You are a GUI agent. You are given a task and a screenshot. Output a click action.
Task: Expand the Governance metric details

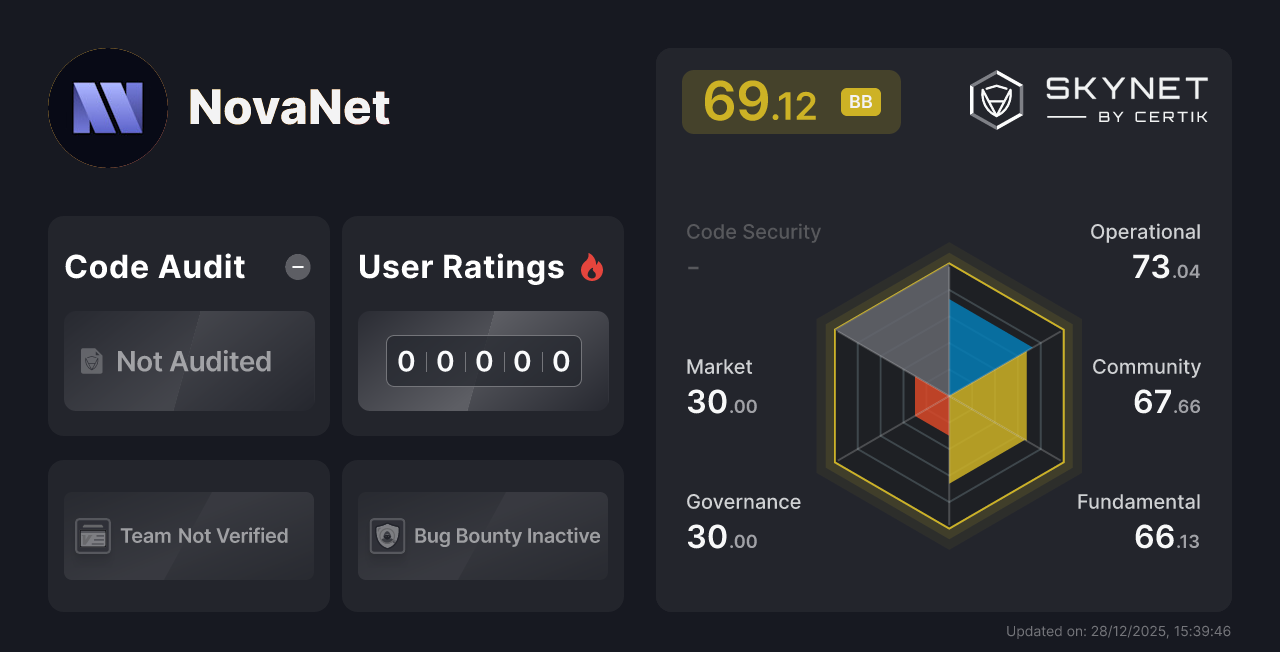click(743, 520)
